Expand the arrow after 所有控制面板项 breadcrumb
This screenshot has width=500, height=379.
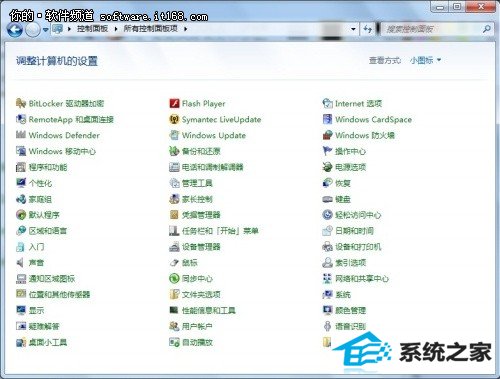[x=186, y=29]
